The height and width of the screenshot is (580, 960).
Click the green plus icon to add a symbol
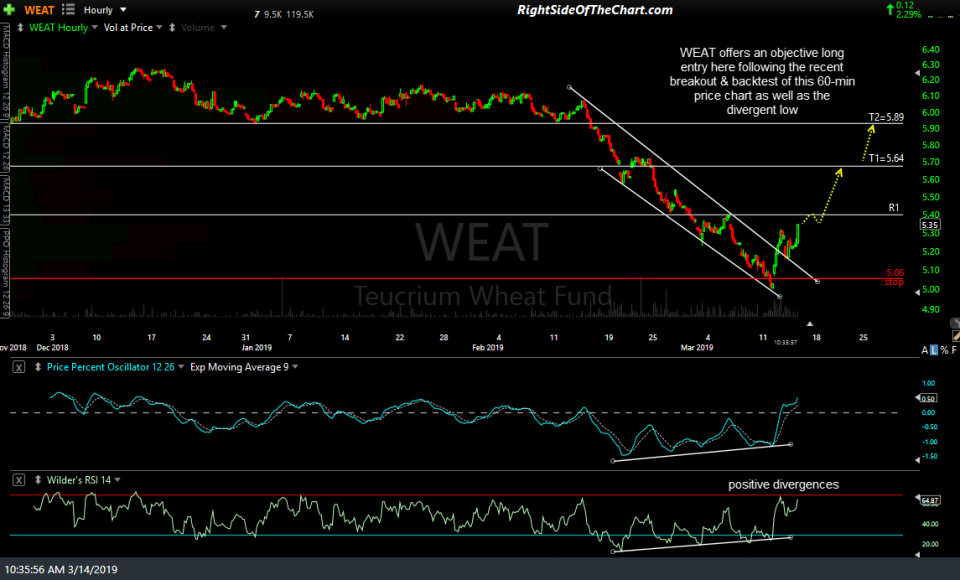coord(9,10)
